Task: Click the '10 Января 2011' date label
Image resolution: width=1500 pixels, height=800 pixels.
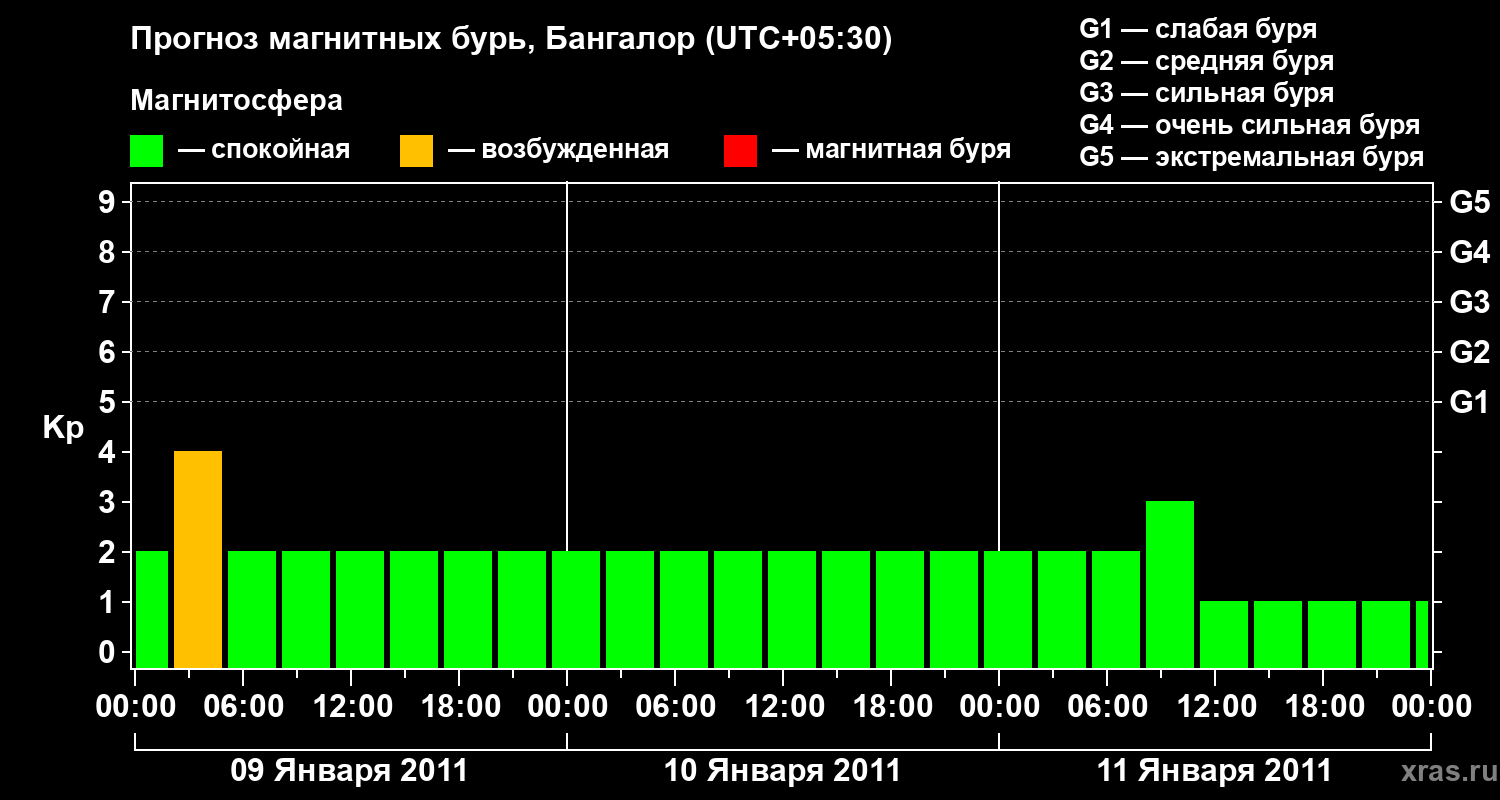Action: [x=783, y=771]
